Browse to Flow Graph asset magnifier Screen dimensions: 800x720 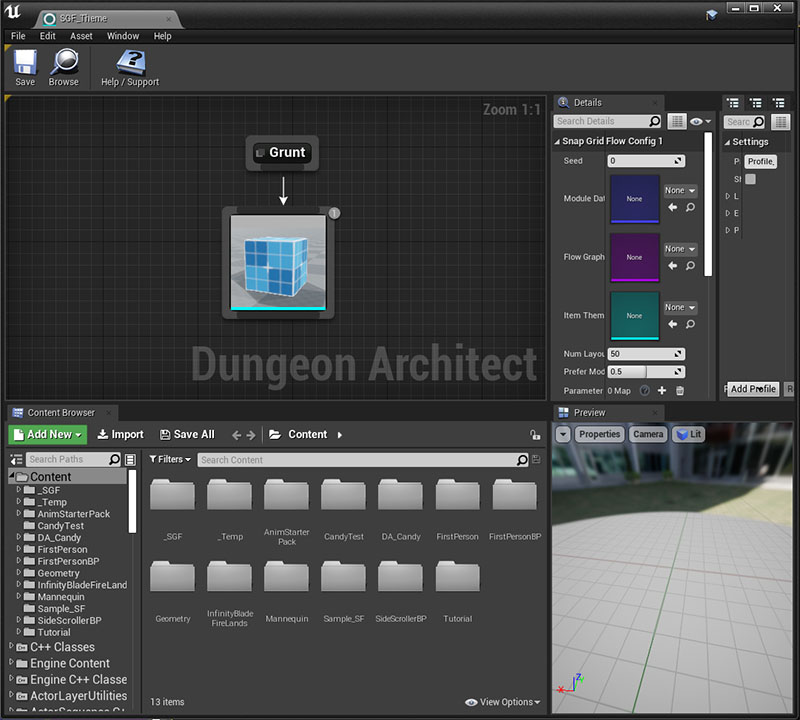point(690,266)
